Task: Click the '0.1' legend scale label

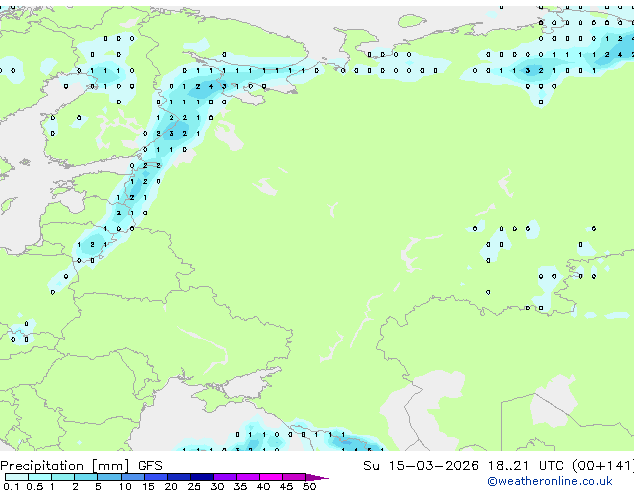Action: click(11, 486)
